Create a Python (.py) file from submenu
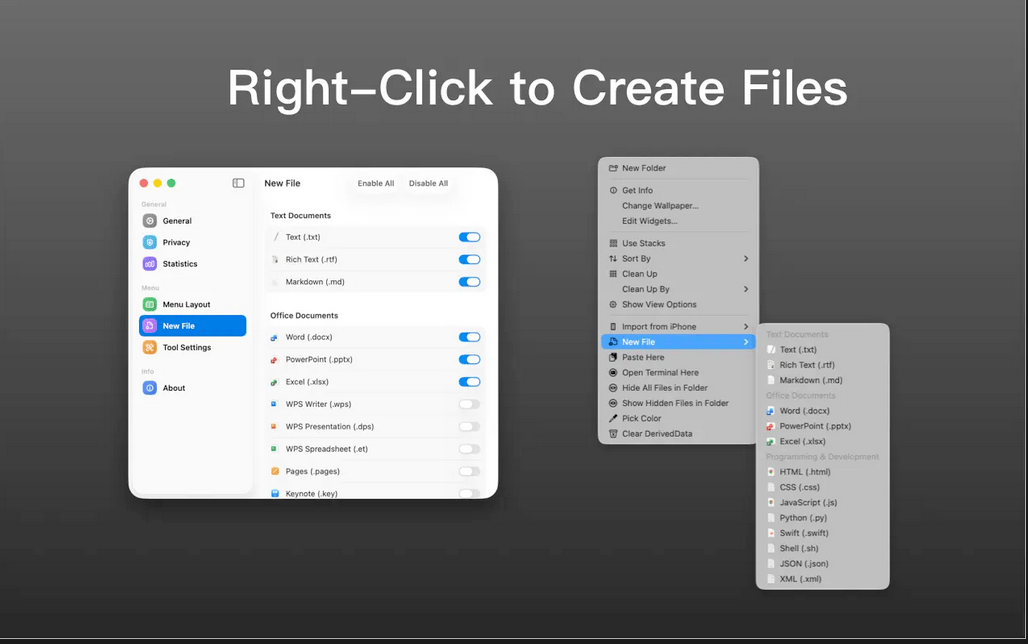Image resolution: width=1028 pixels, height=644 pixels. 803,518
